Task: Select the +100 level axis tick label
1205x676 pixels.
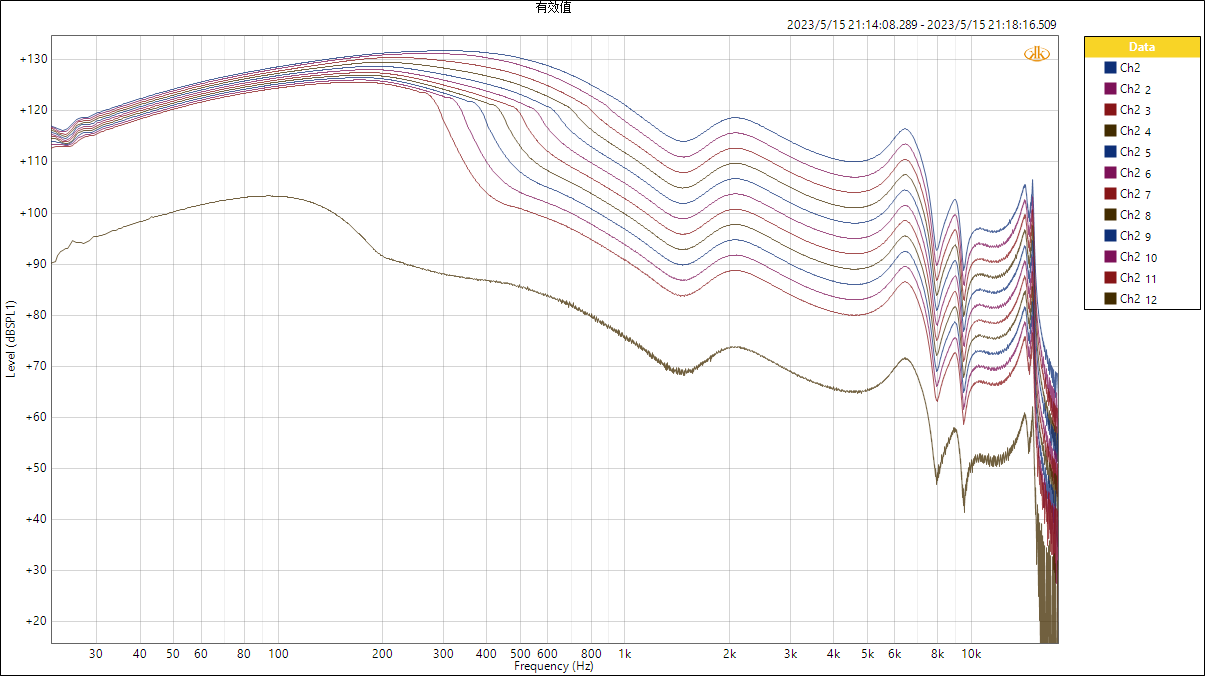Action: 33,213
